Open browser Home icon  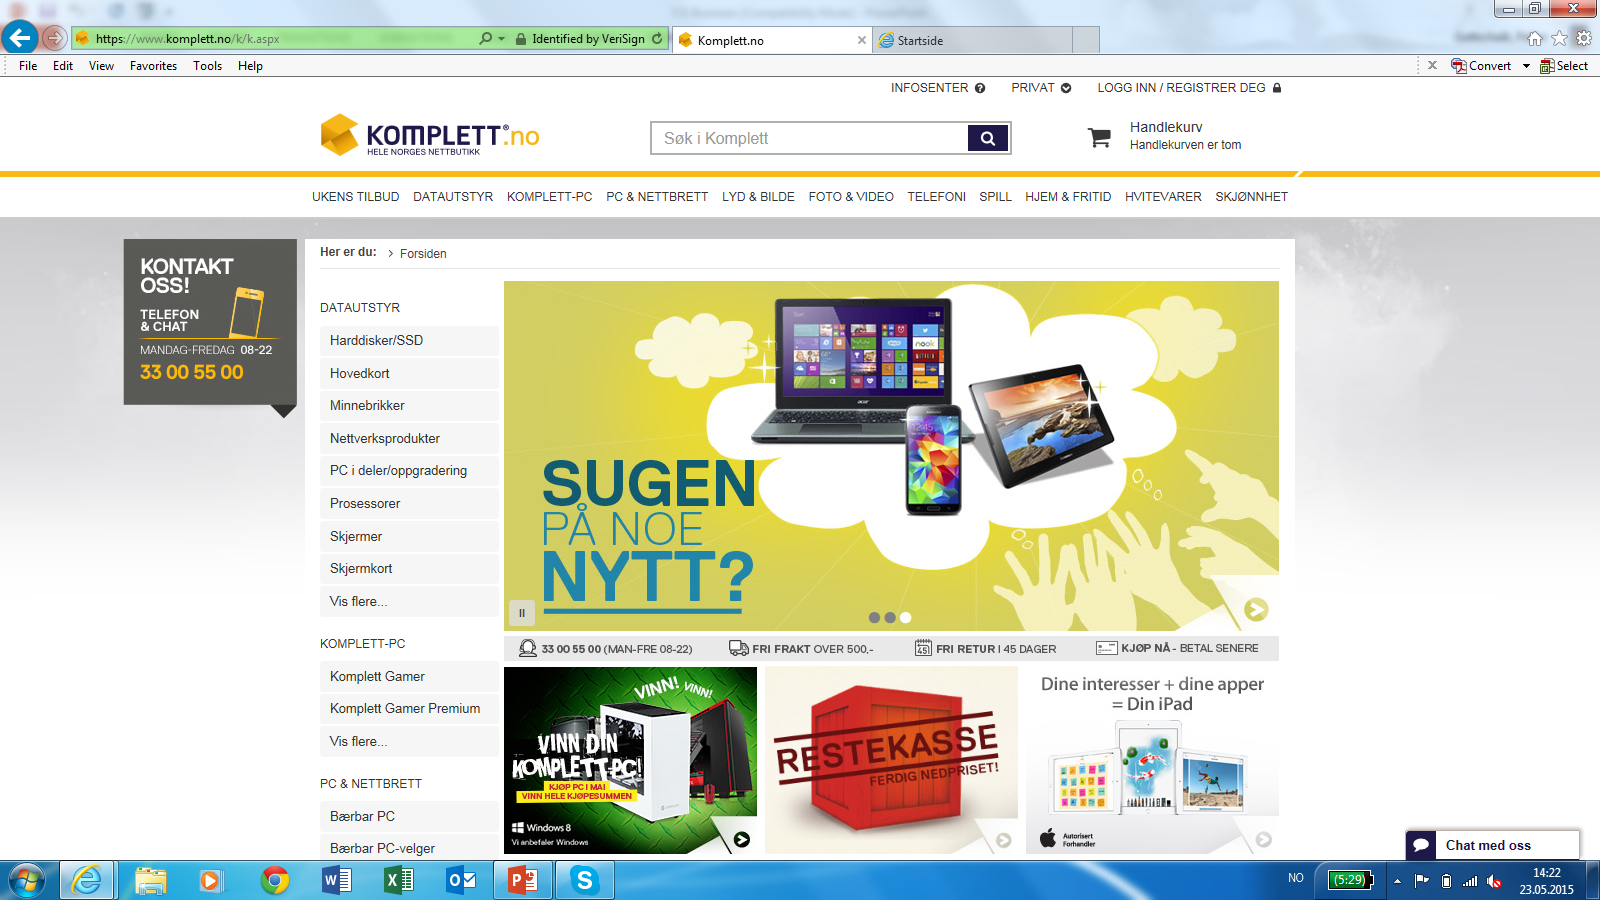1535,39
